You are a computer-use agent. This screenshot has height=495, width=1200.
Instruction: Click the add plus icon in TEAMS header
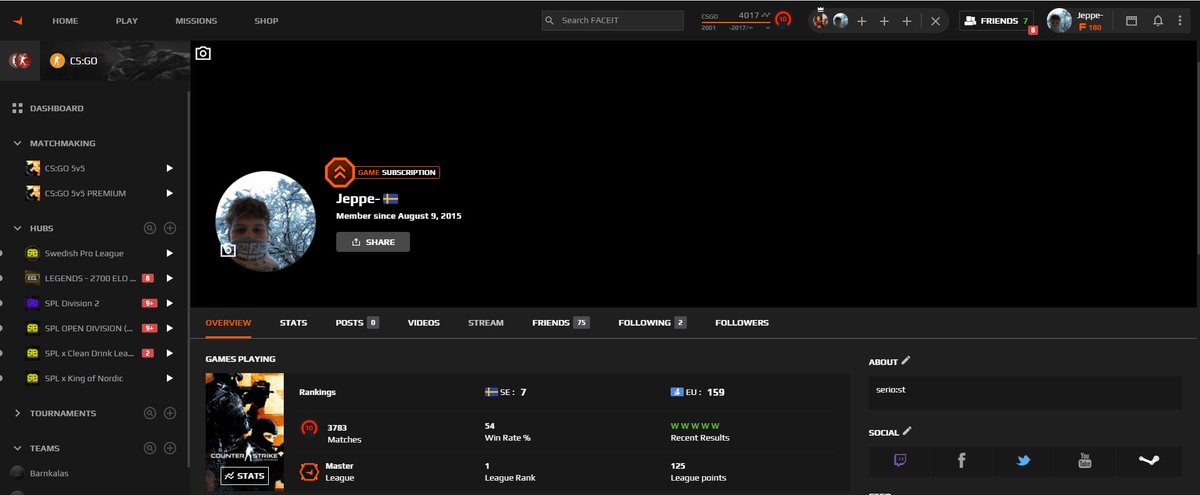click(170, 448)
